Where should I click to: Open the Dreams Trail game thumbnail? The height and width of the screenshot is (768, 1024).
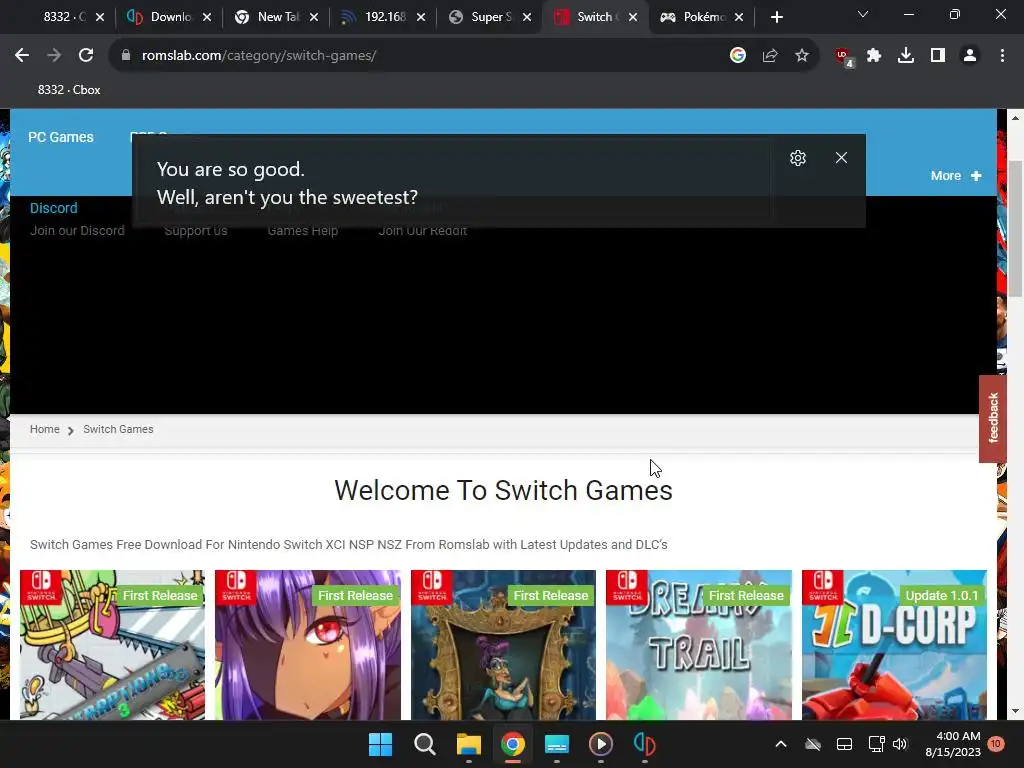(x=699, y=645)
